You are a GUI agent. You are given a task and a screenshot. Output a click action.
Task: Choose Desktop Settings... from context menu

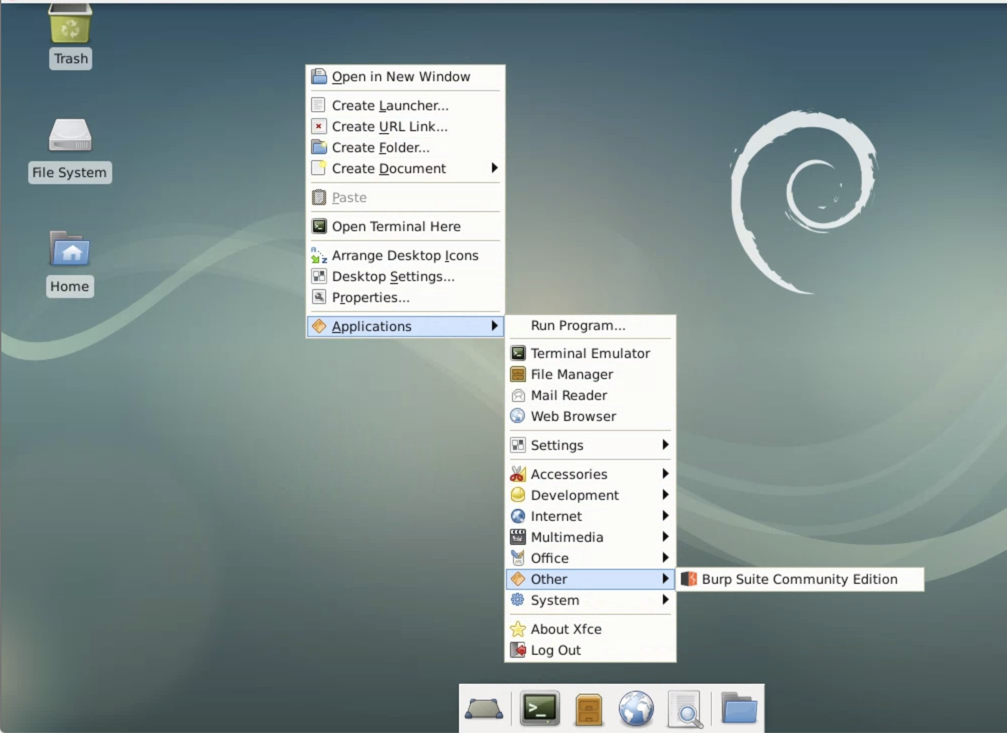coord(393,276)
